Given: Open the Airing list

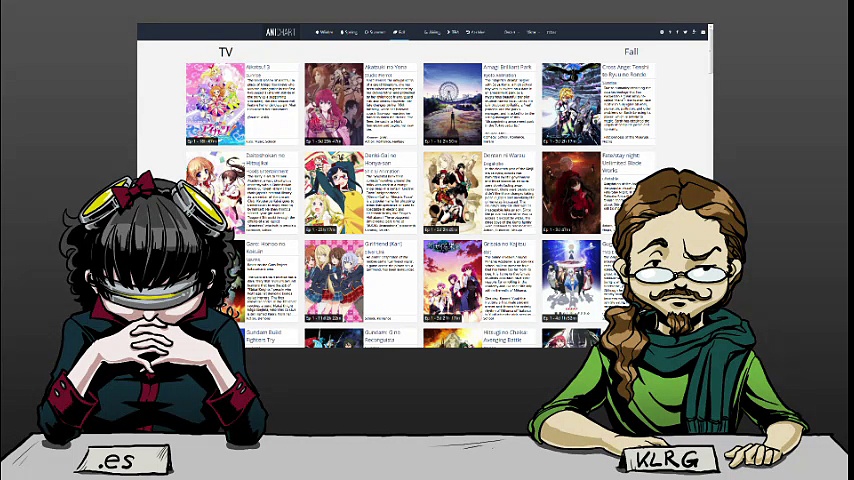Looking at the screenshot, I should [x=432, y=32].
